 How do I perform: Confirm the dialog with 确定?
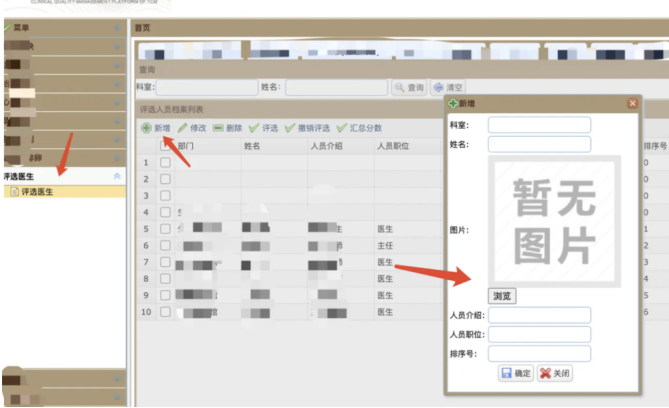click(x=517, y=373)
